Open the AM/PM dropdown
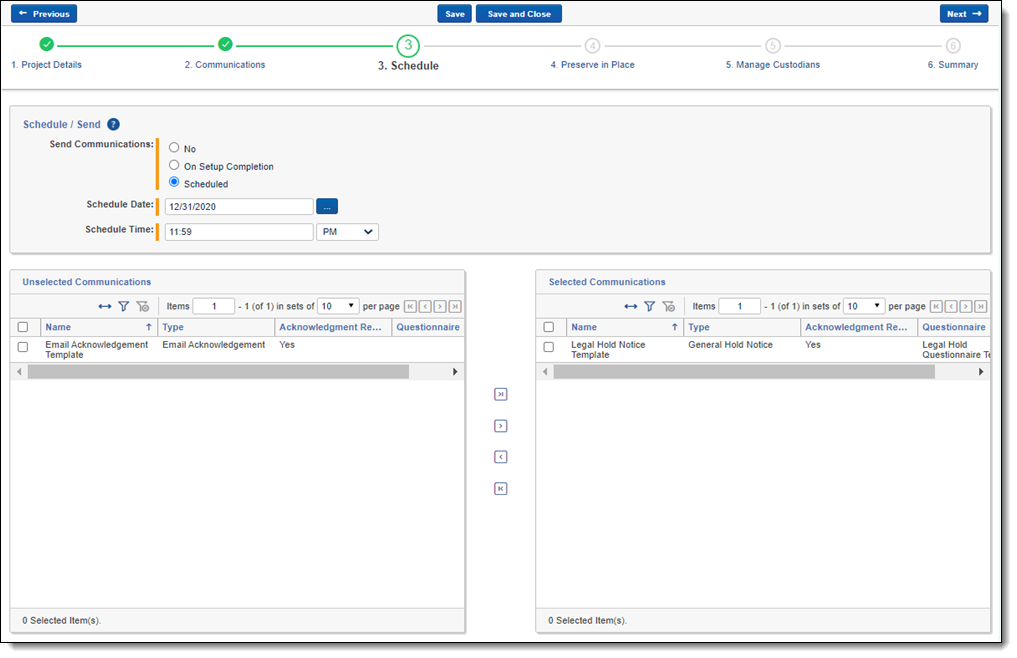The height and width of the screenshot is (658, 1017). [x=347, y=232]
